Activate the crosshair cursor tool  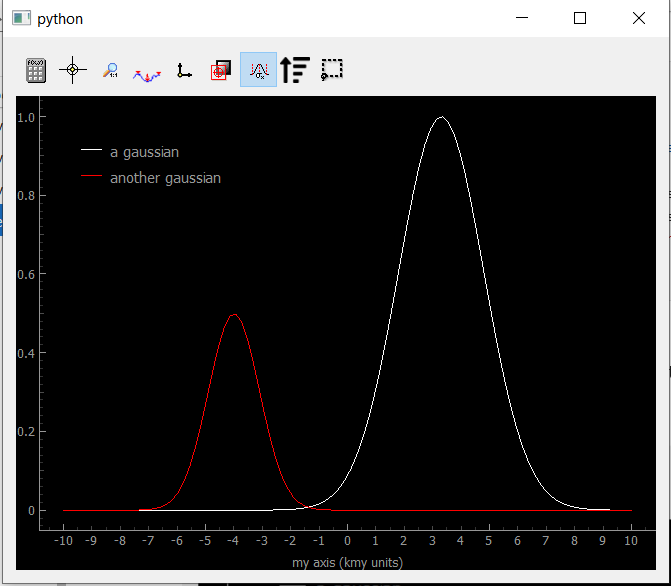(73, 70)
